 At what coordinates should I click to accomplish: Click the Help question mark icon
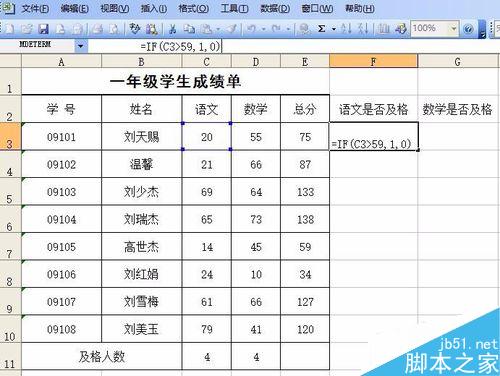(468, 29)
